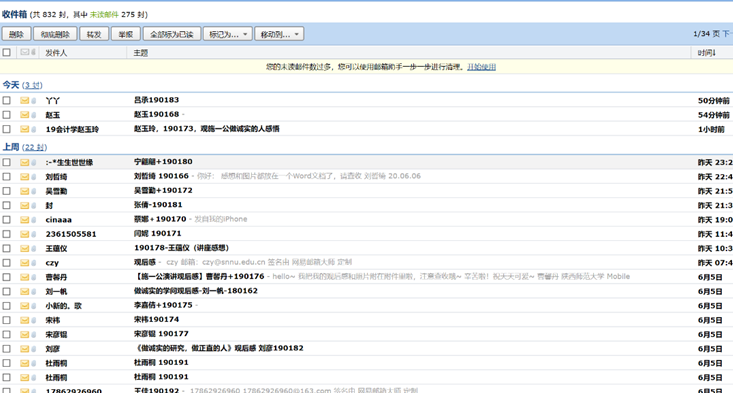
Task: Click the 开始使用 link in notice
Action: 481,67
